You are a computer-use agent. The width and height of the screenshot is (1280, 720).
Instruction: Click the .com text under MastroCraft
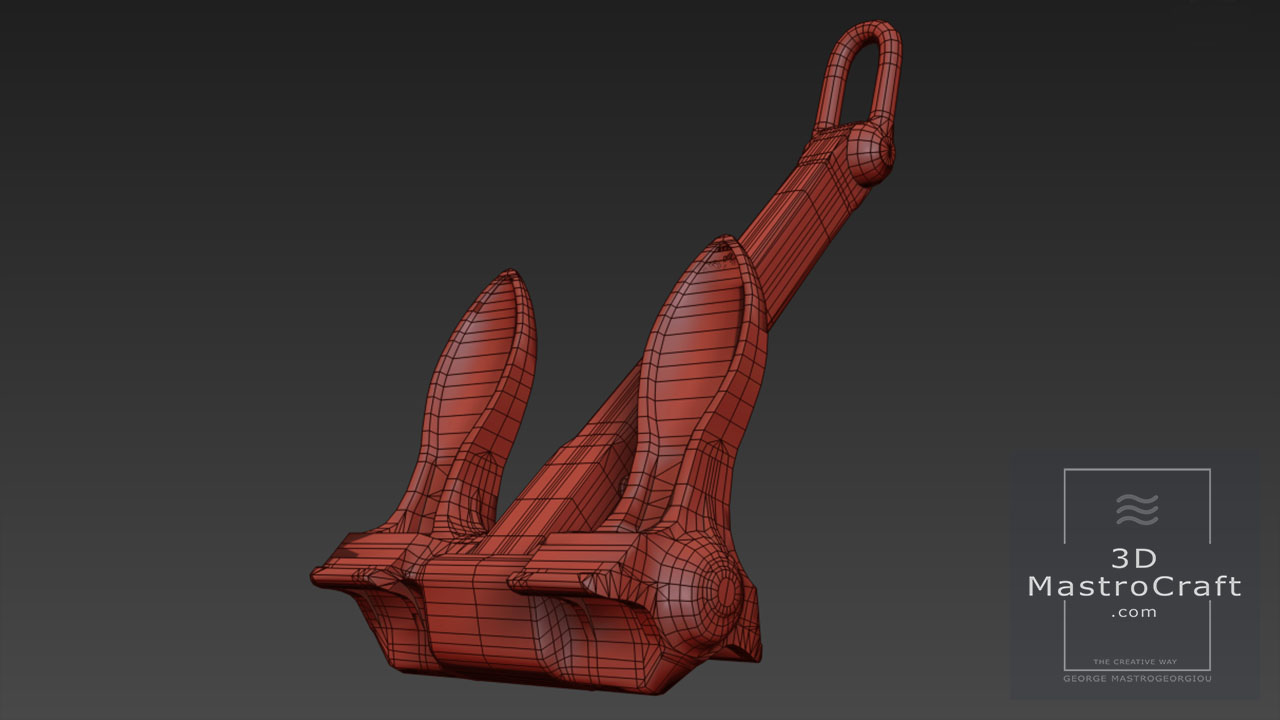tap(1134, 612)
